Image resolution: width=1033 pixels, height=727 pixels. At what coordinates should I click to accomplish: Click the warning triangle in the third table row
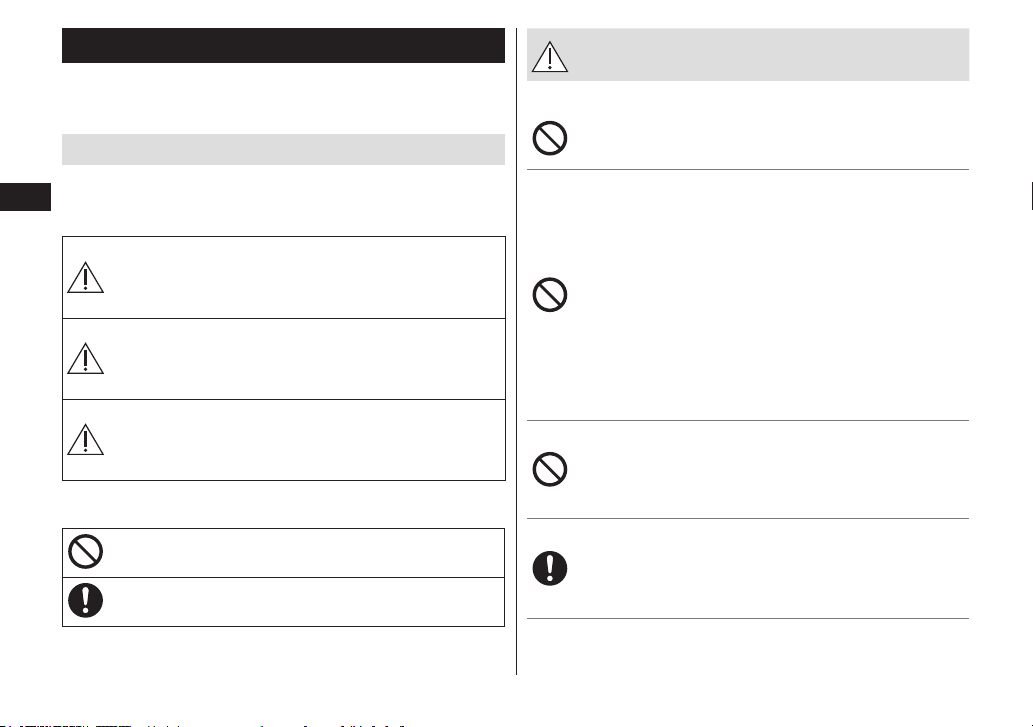click(85, 440)
